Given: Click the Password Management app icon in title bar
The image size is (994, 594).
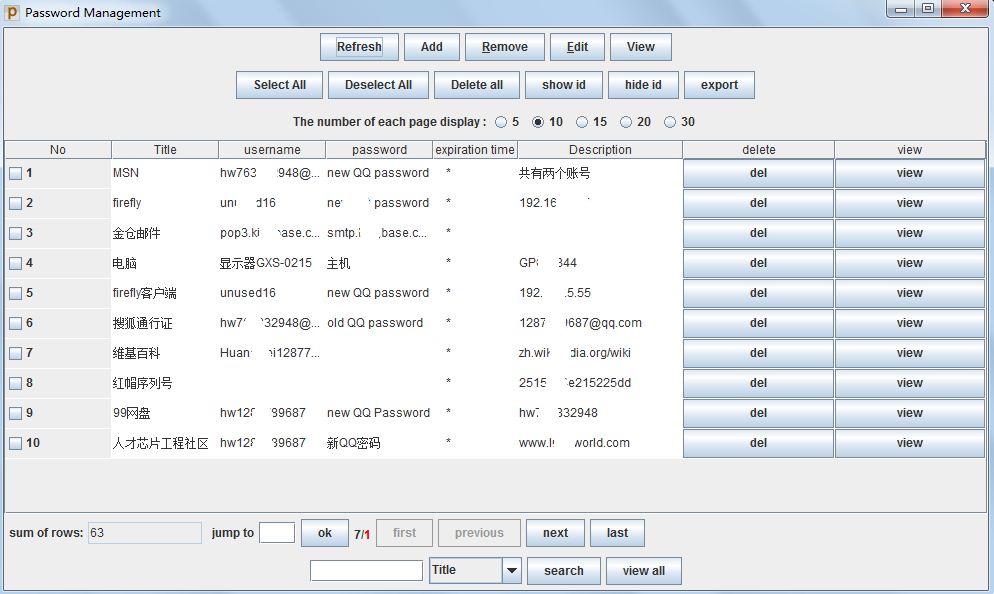Looking at the screenshot, I should coord(12,13).
